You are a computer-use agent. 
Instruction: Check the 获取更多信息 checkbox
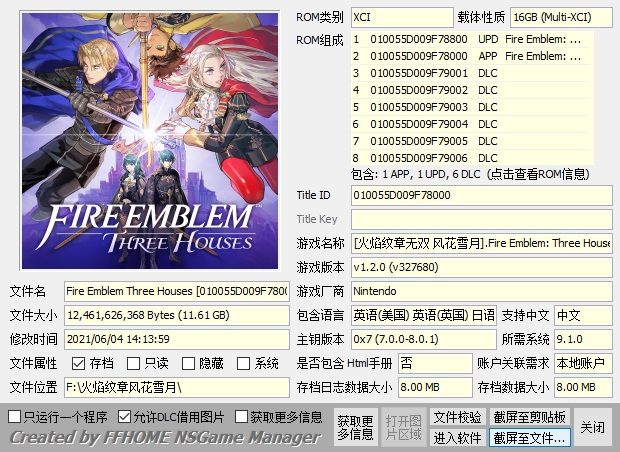coord(241,416)
